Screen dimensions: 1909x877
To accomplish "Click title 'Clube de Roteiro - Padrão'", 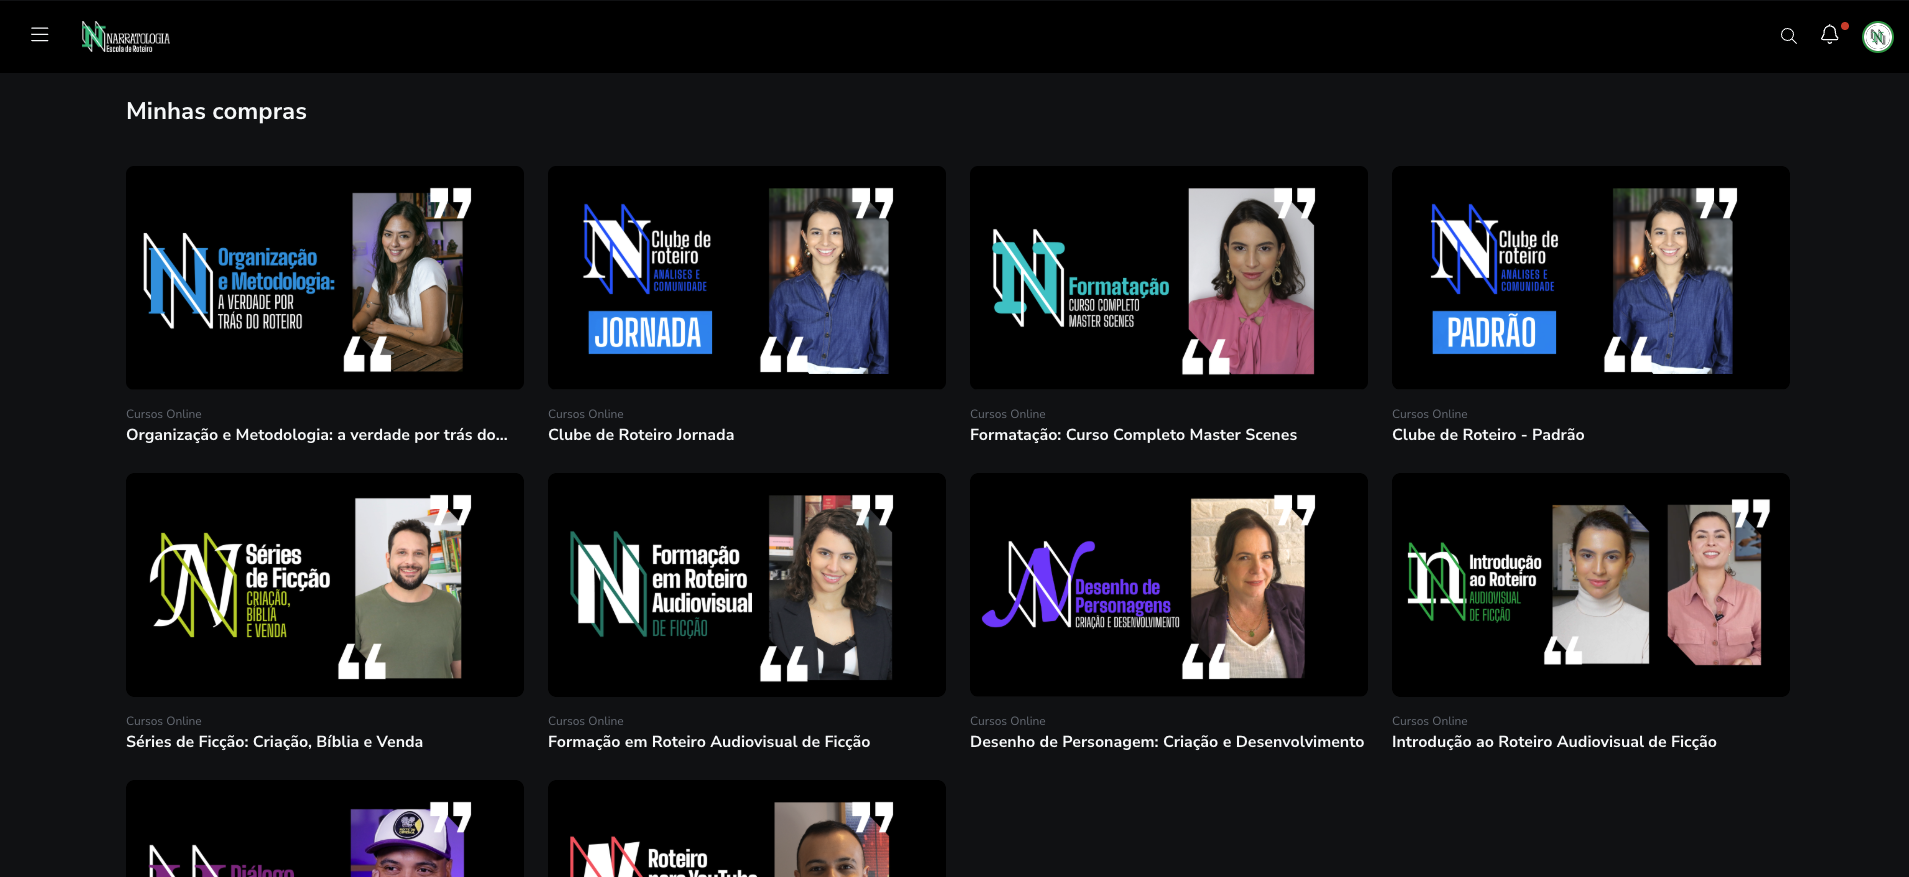I will click(1488, 435).
